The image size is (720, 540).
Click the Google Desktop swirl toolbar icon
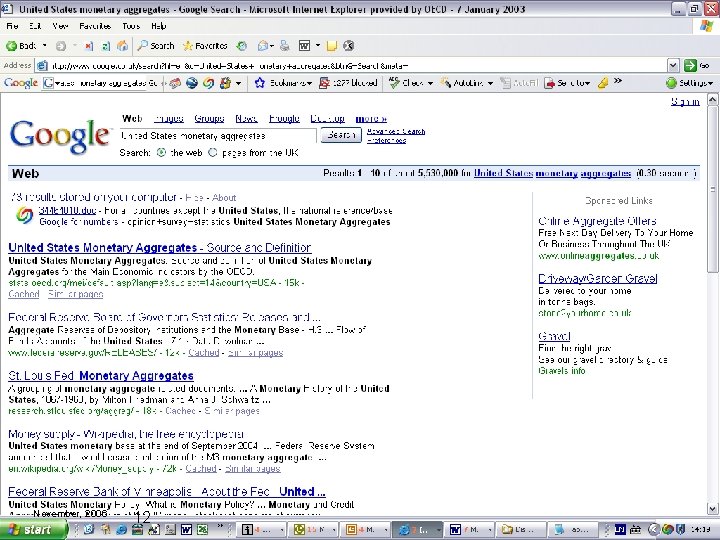pyautogui.click(x=208, y=83)
